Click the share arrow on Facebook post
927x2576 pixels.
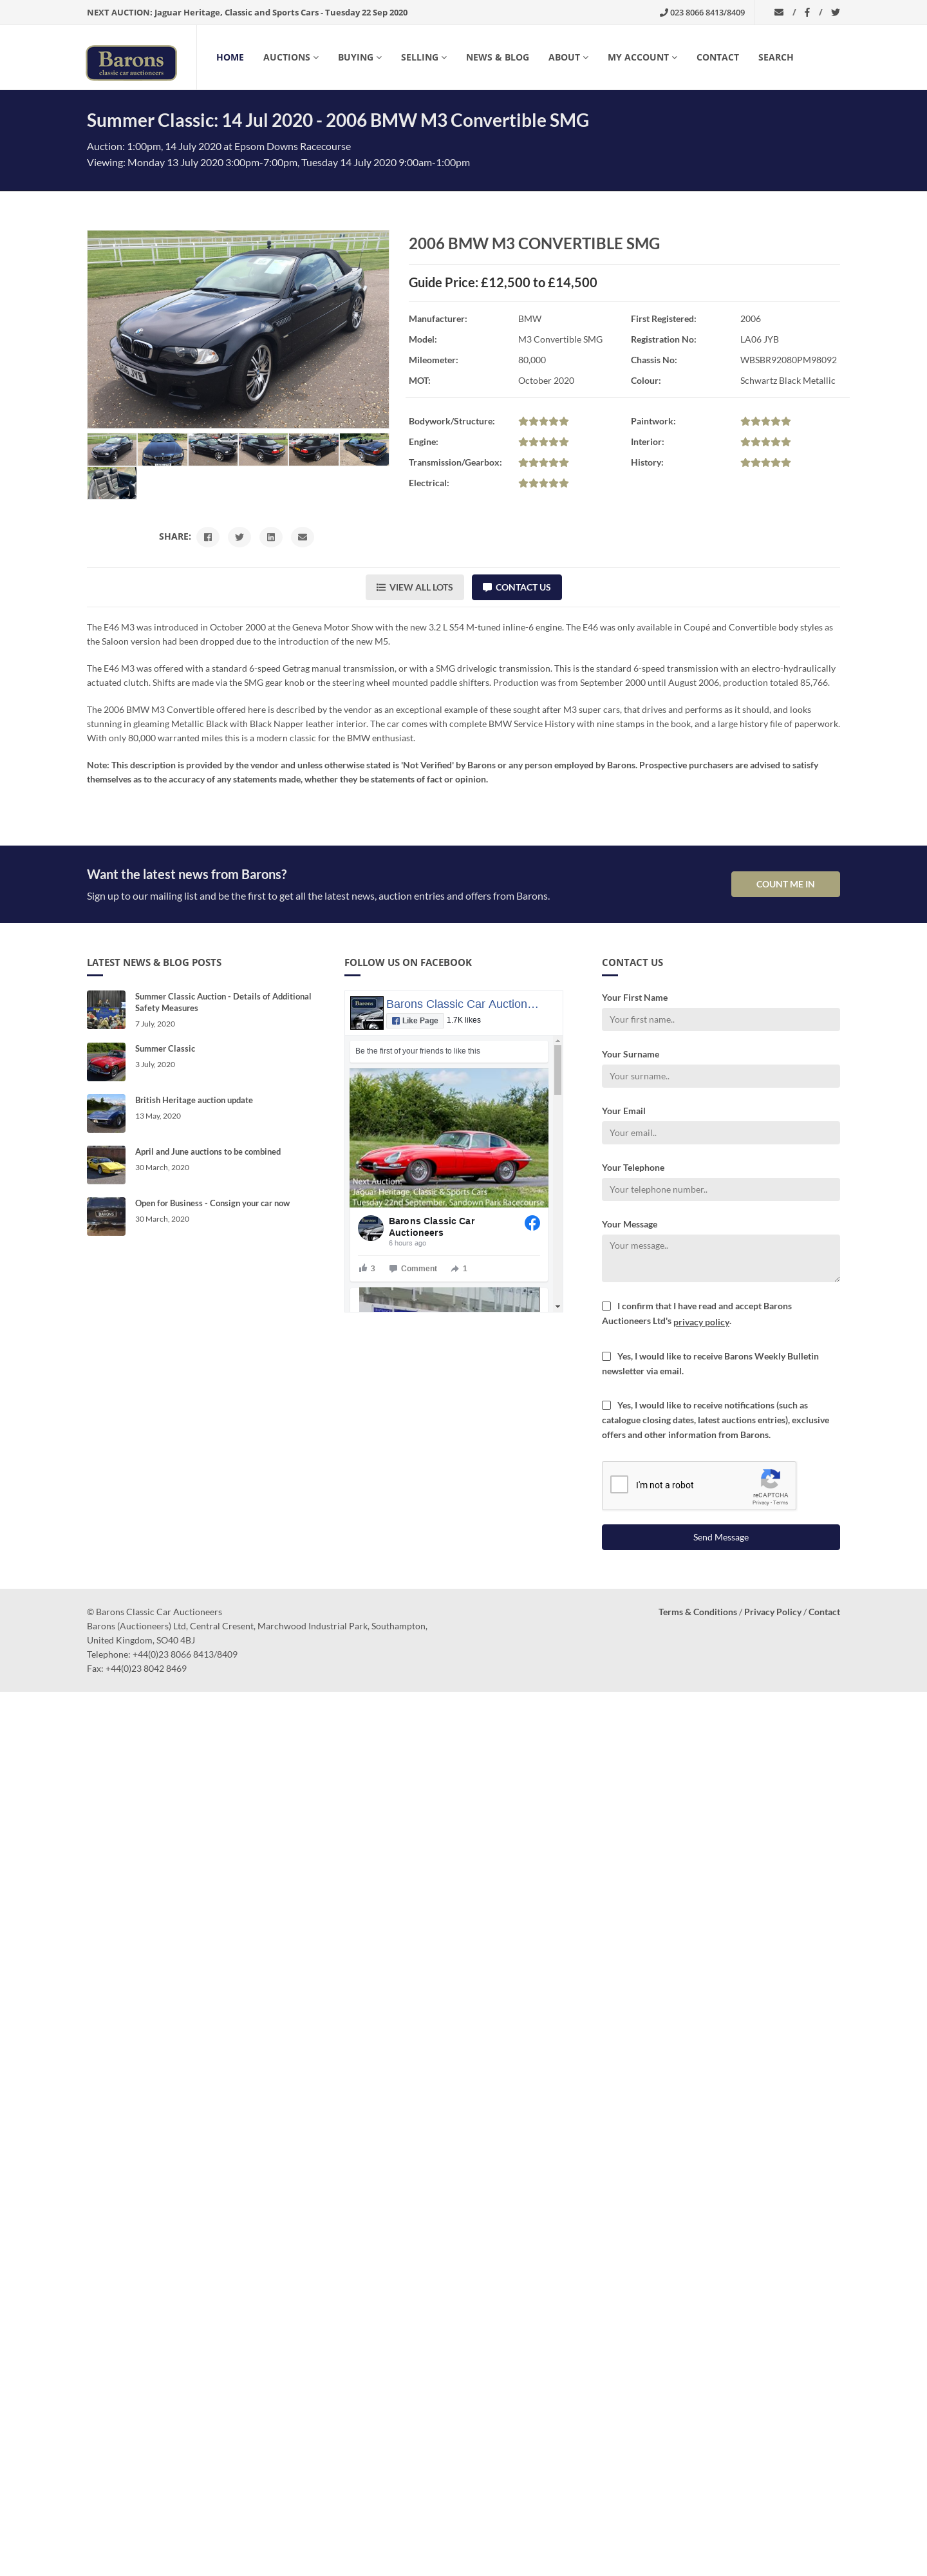(459, 1268)
